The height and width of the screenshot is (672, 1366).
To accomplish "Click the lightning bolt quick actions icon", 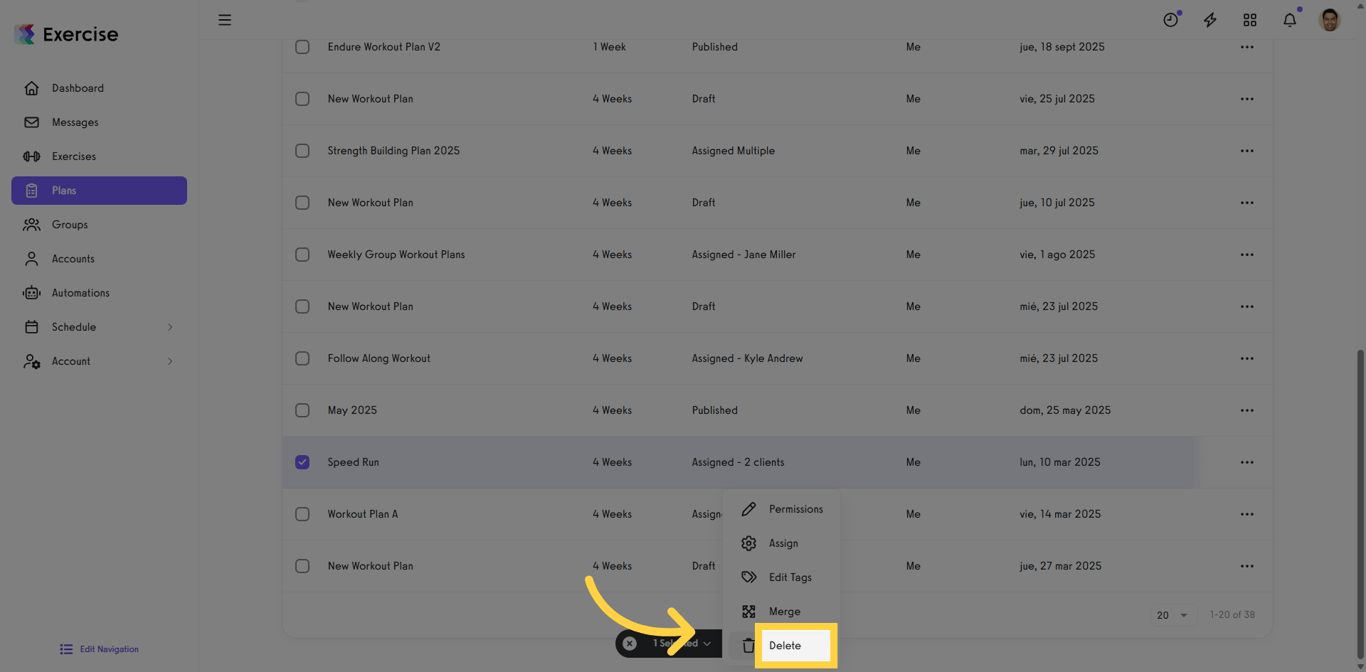I will [1210, 20].
